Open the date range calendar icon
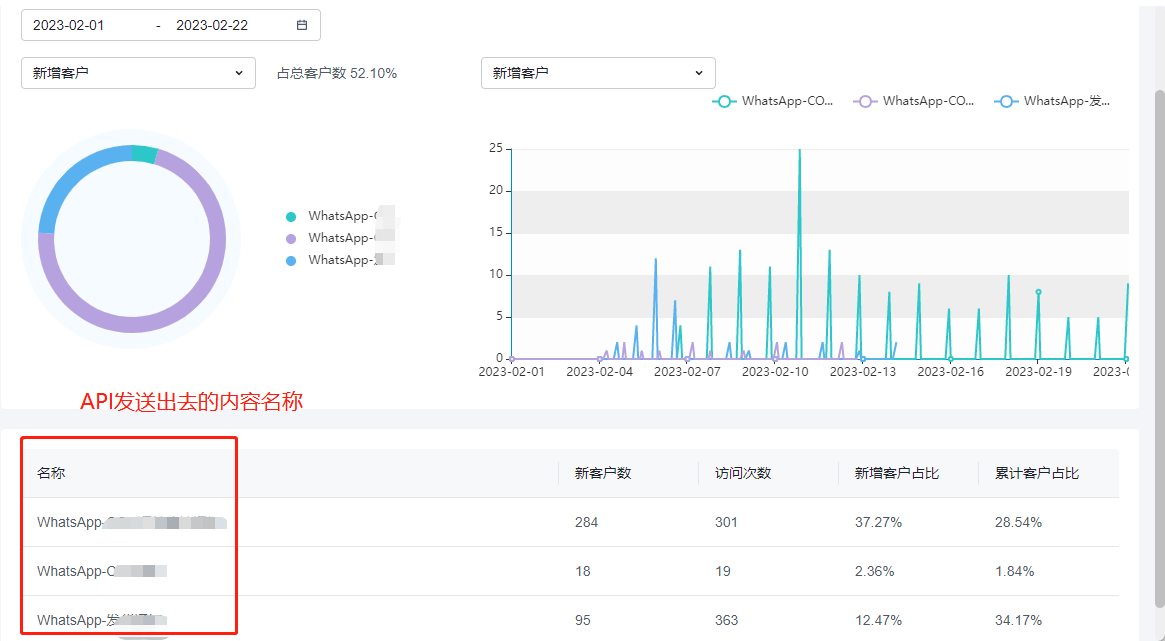Screen dimensions: 1165x641 tap(302, 25)
